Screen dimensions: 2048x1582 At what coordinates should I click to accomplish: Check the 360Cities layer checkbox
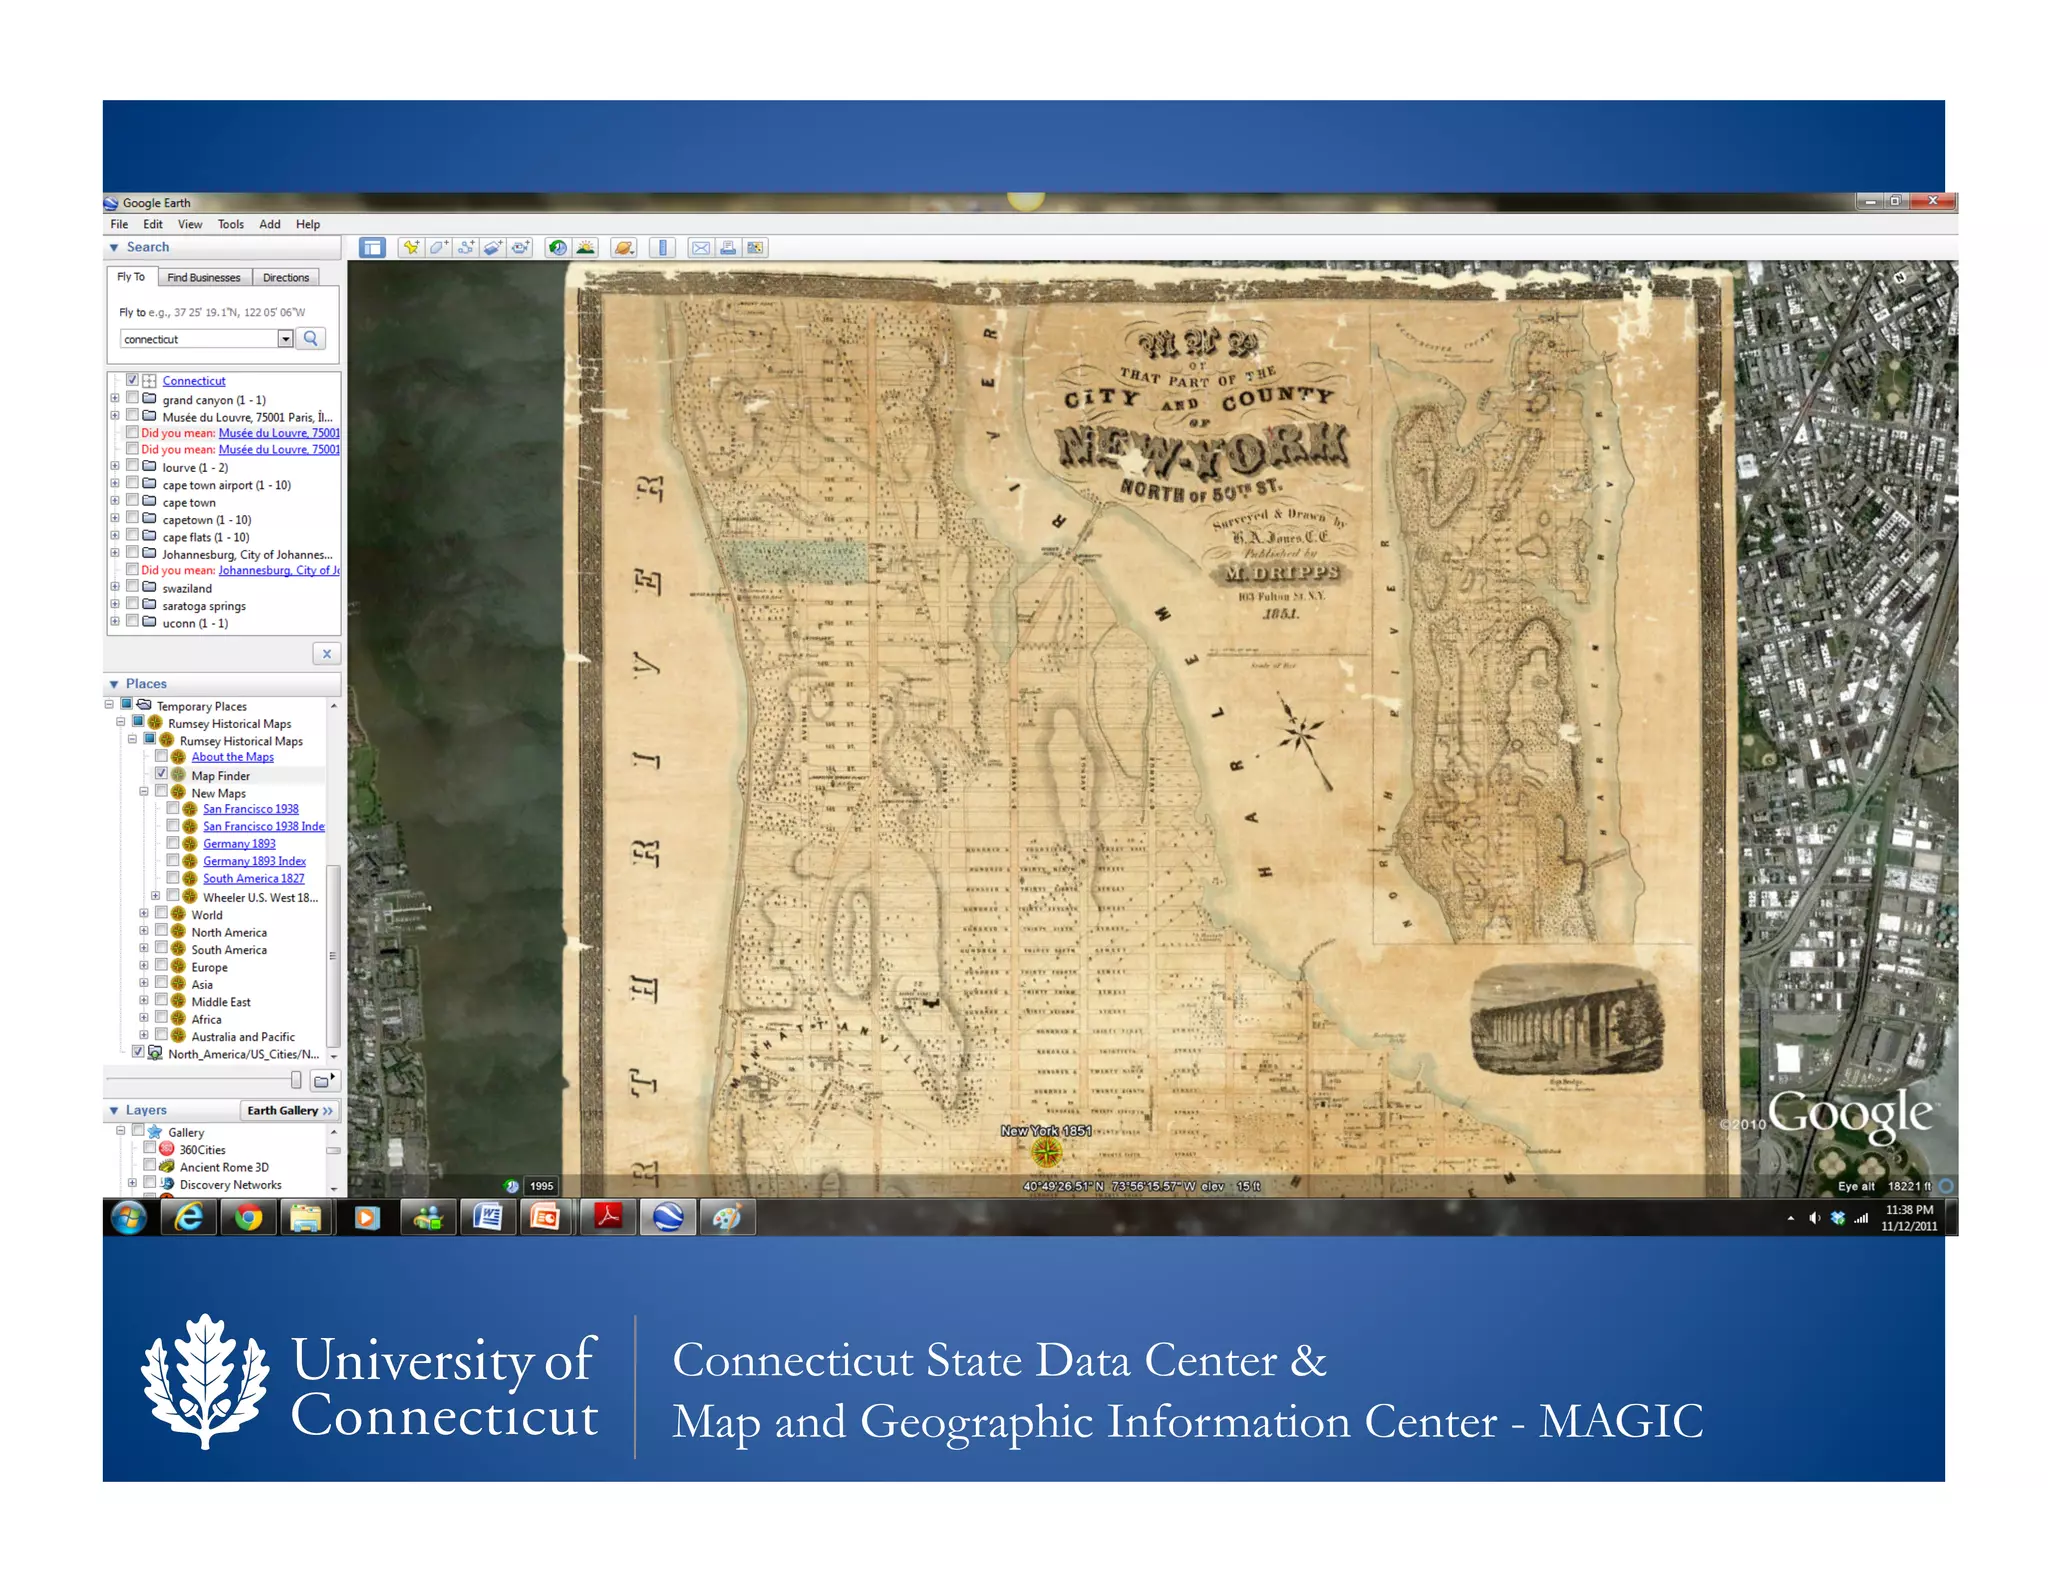tap(150, 1148)
